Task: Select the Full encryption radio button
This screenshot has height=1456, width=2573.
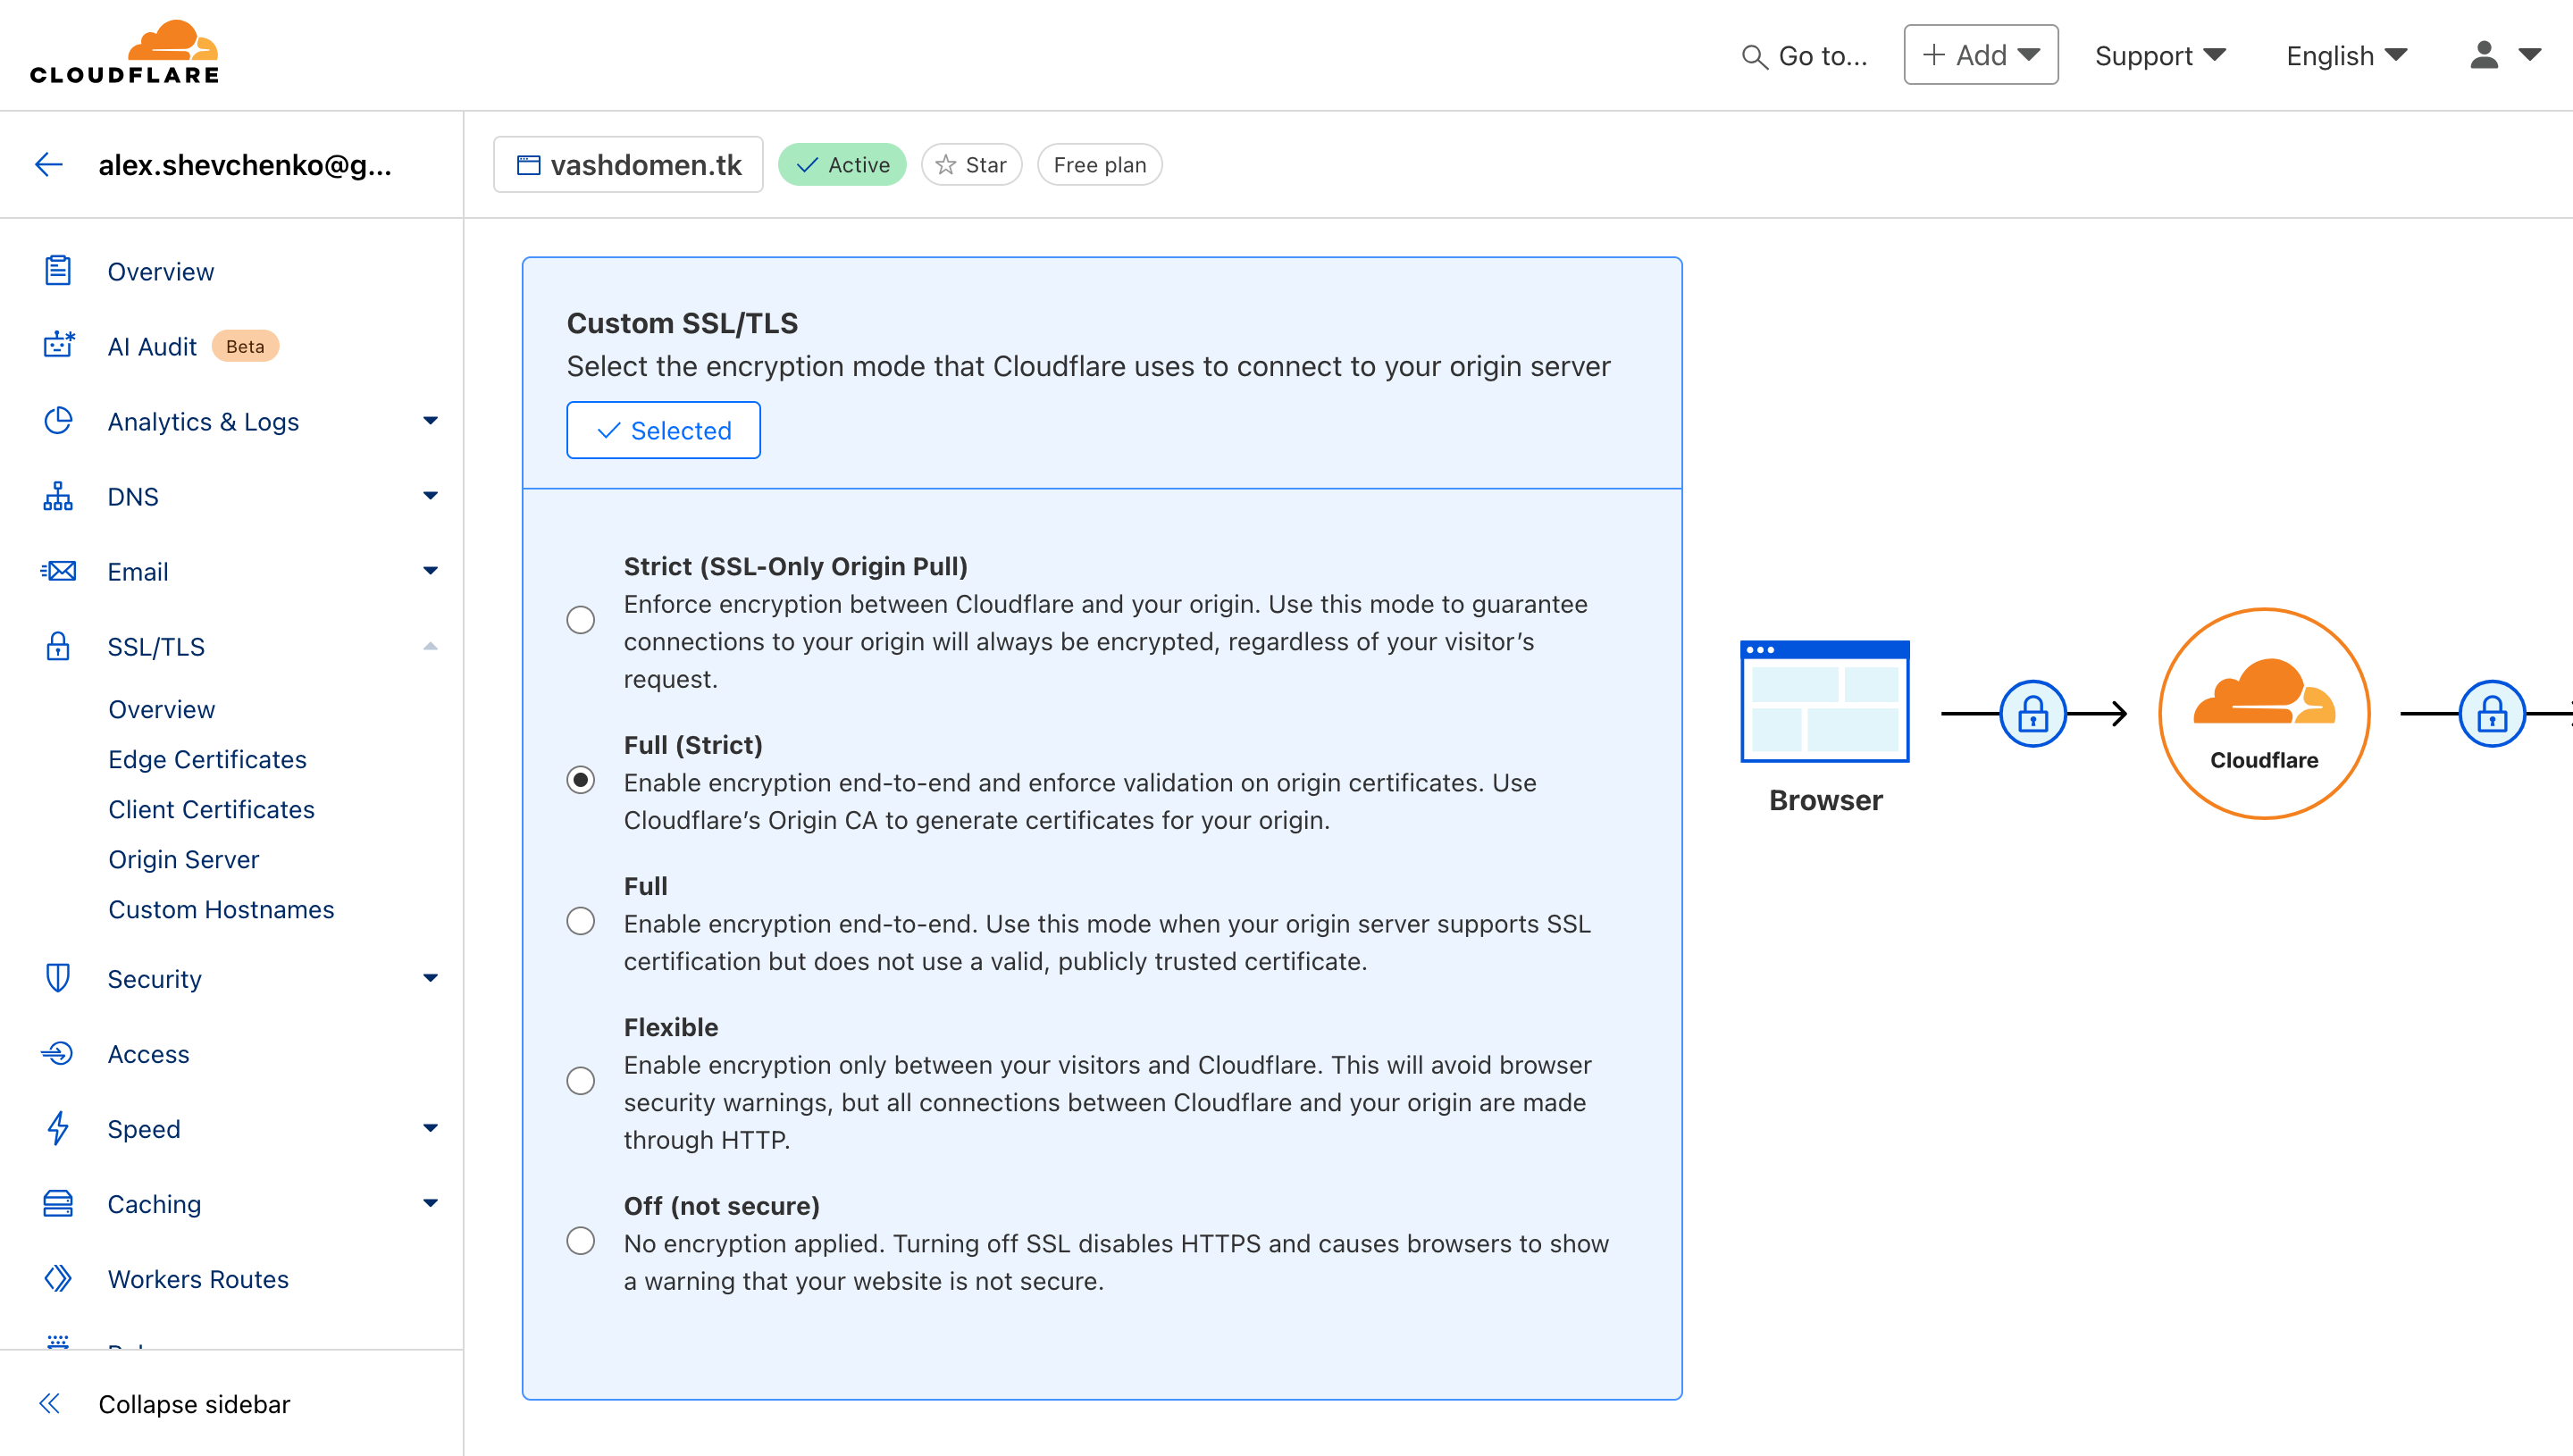Action: pos(580,920)
